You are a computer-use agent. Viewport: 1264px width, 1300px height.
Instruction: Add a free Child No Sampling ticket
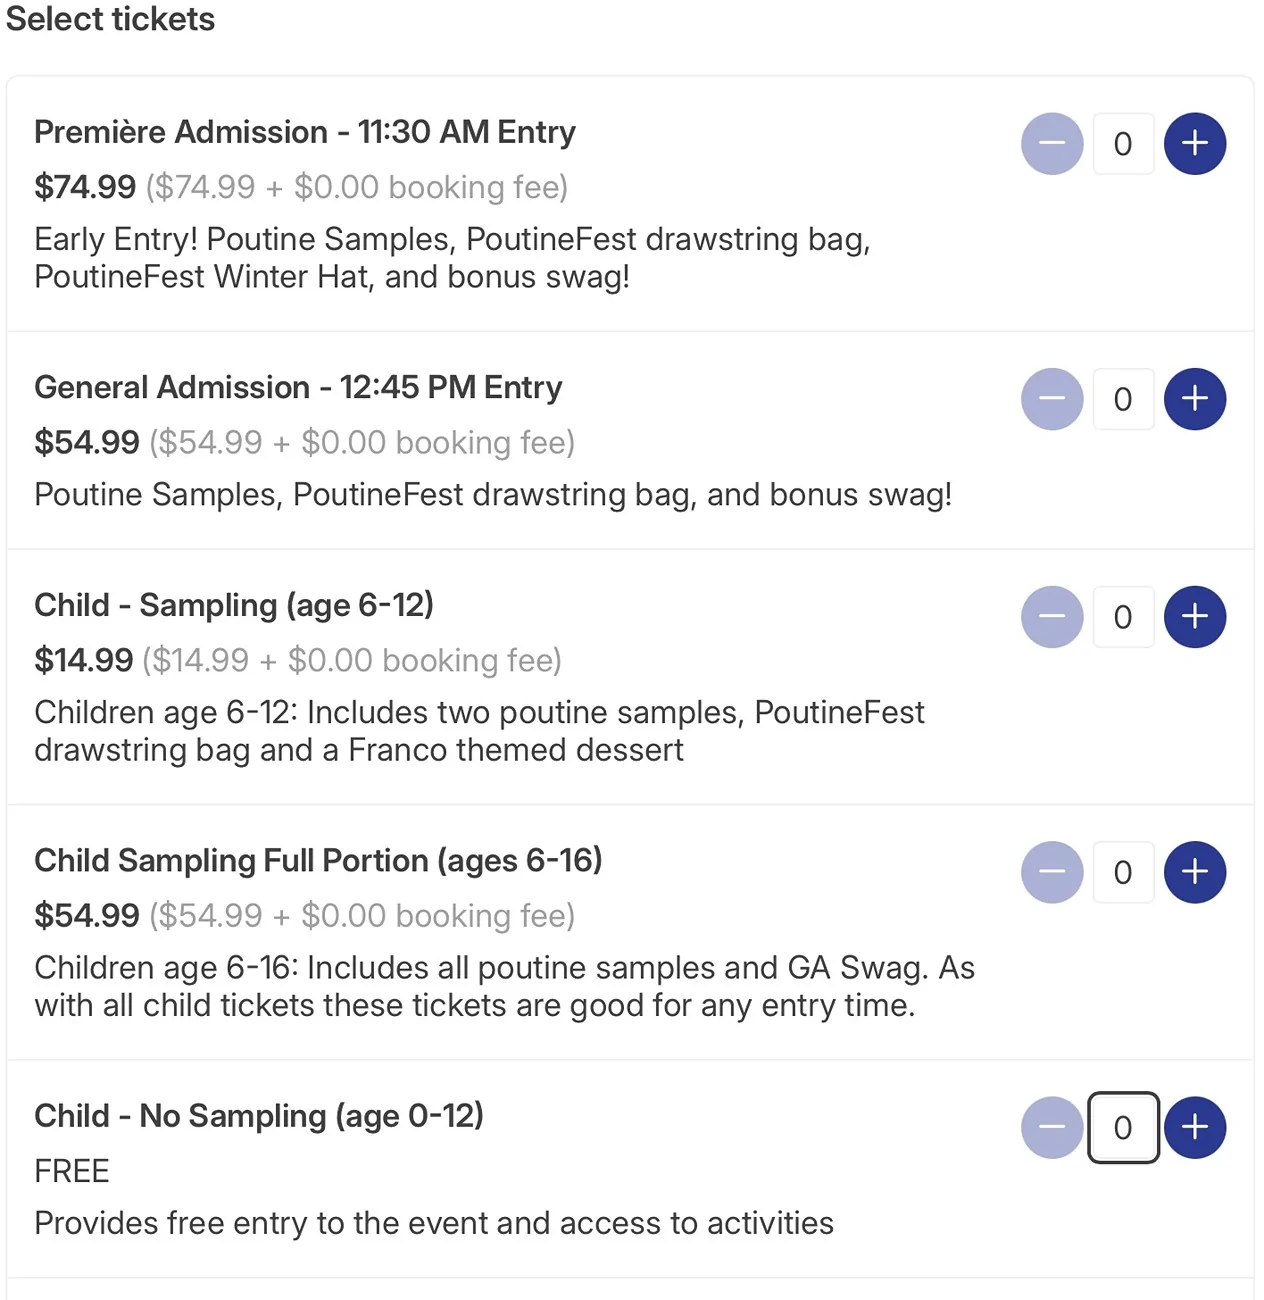point(1195,1128)
